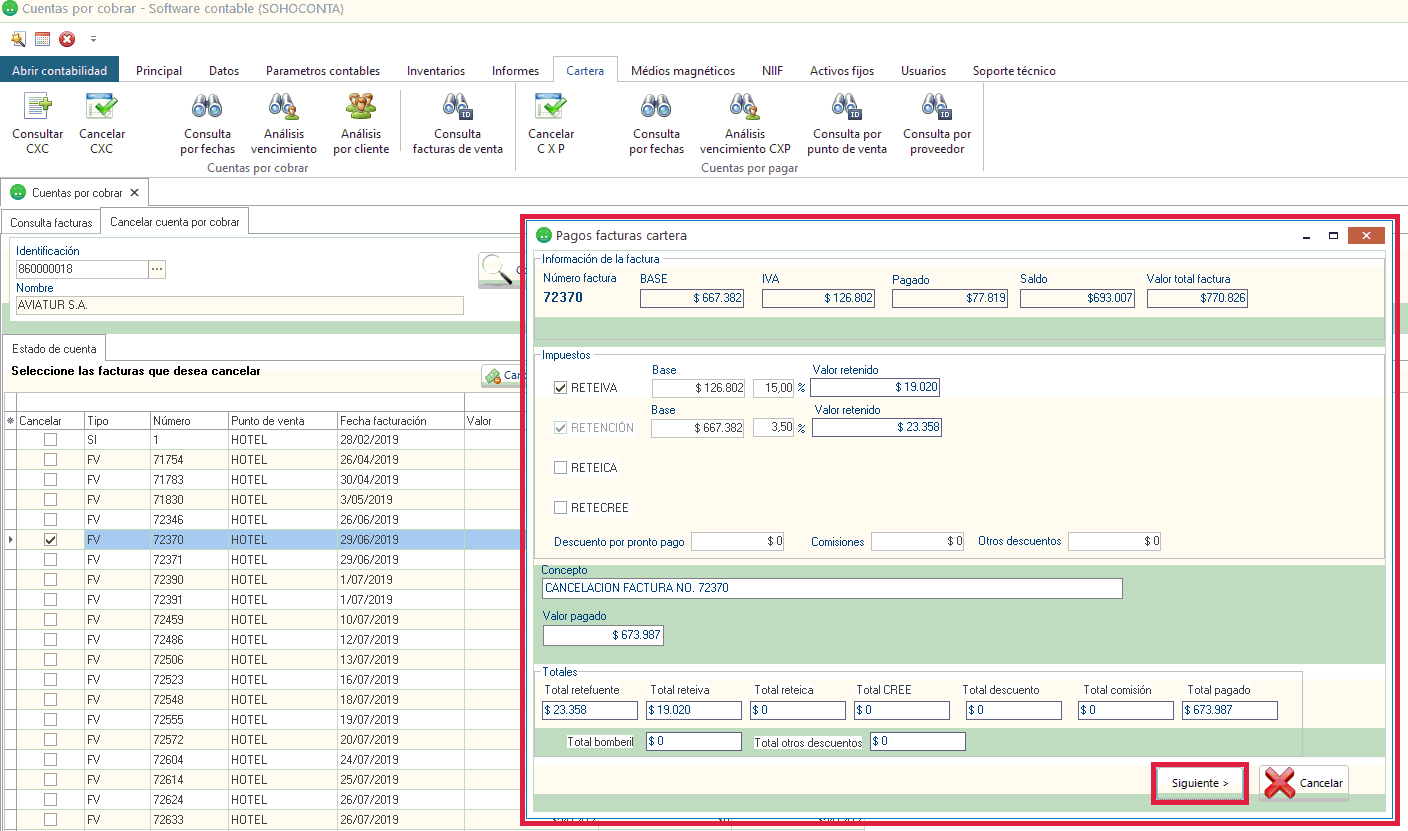Open identification lookup ellipsis button

coord(157,269)
